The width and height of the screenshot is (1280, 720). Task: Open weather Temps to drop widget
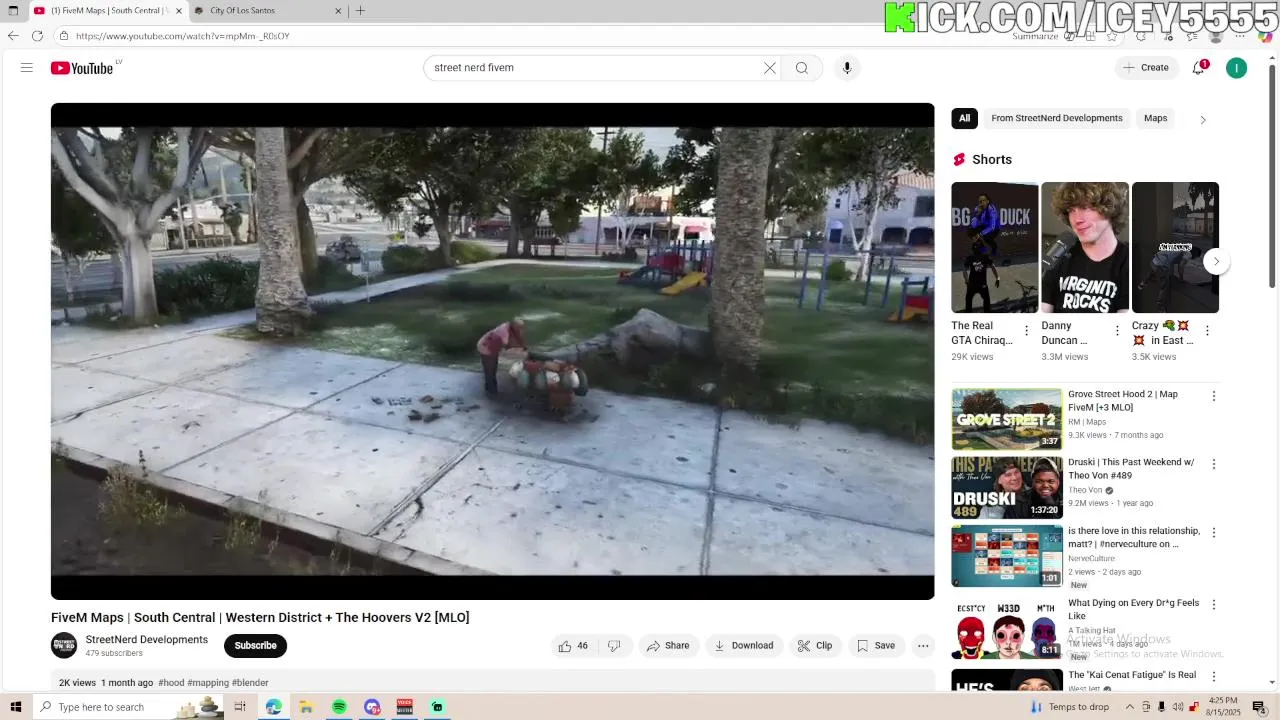(1068, 707)
